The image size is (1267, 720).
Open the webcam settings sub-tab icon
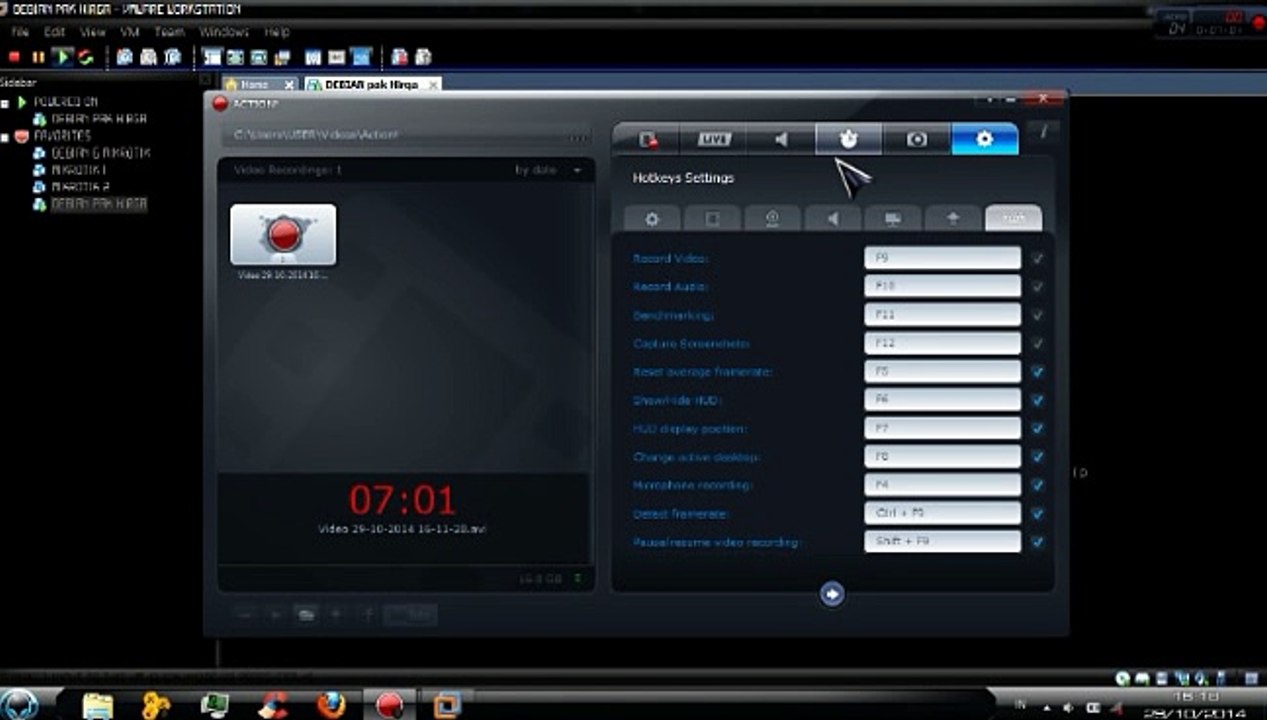772,218
